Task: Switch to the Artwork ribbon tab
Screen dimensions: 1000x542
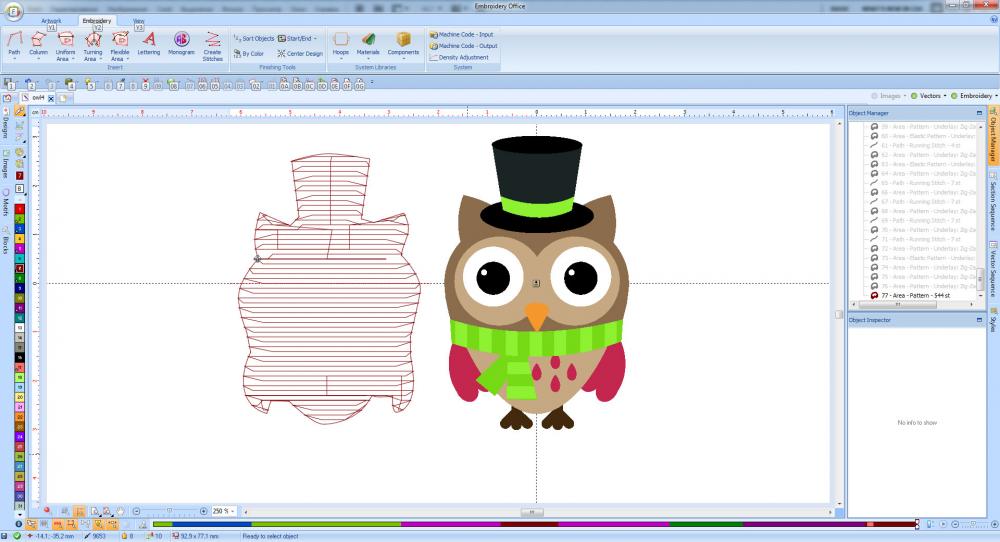Action: click(x=51, y=19)
